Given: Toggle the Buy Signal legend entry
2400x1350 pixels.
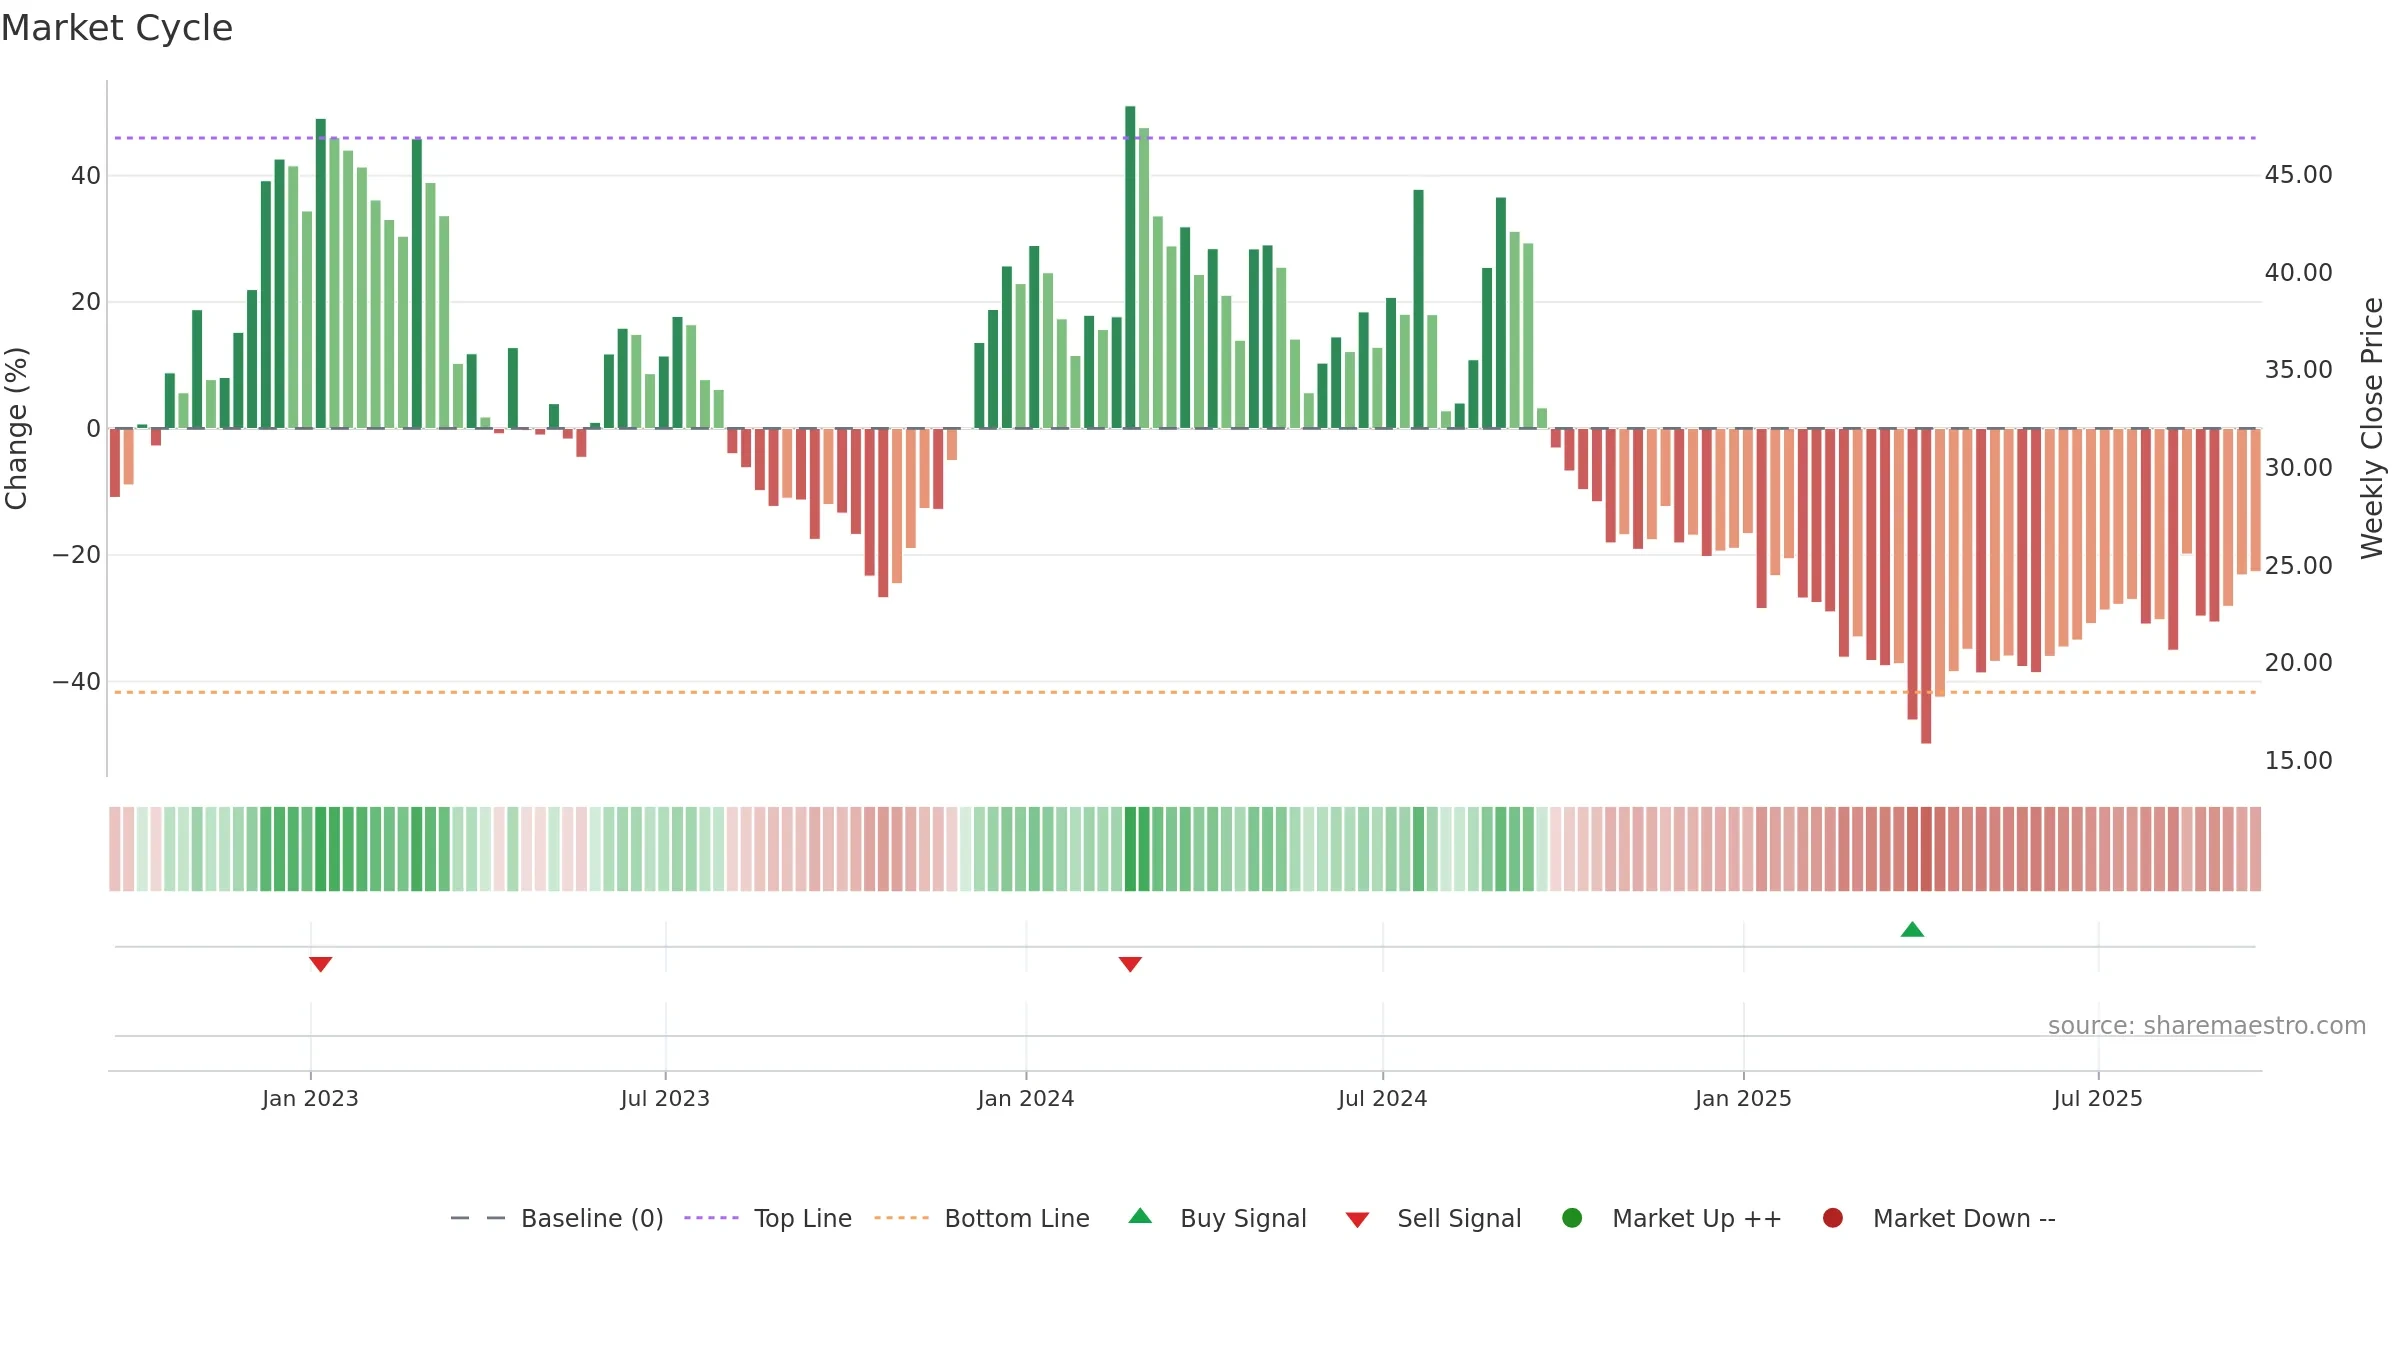Looking at the screenshot, I should click(x=1217, y=1218).
